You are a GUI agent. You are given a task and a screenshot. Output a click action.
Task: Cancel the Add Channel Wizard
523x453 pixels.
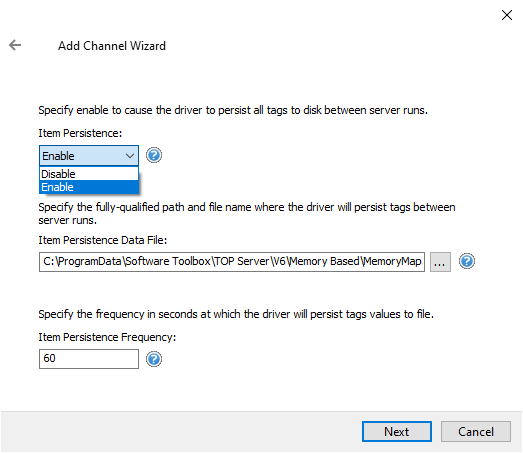point(476,432)
